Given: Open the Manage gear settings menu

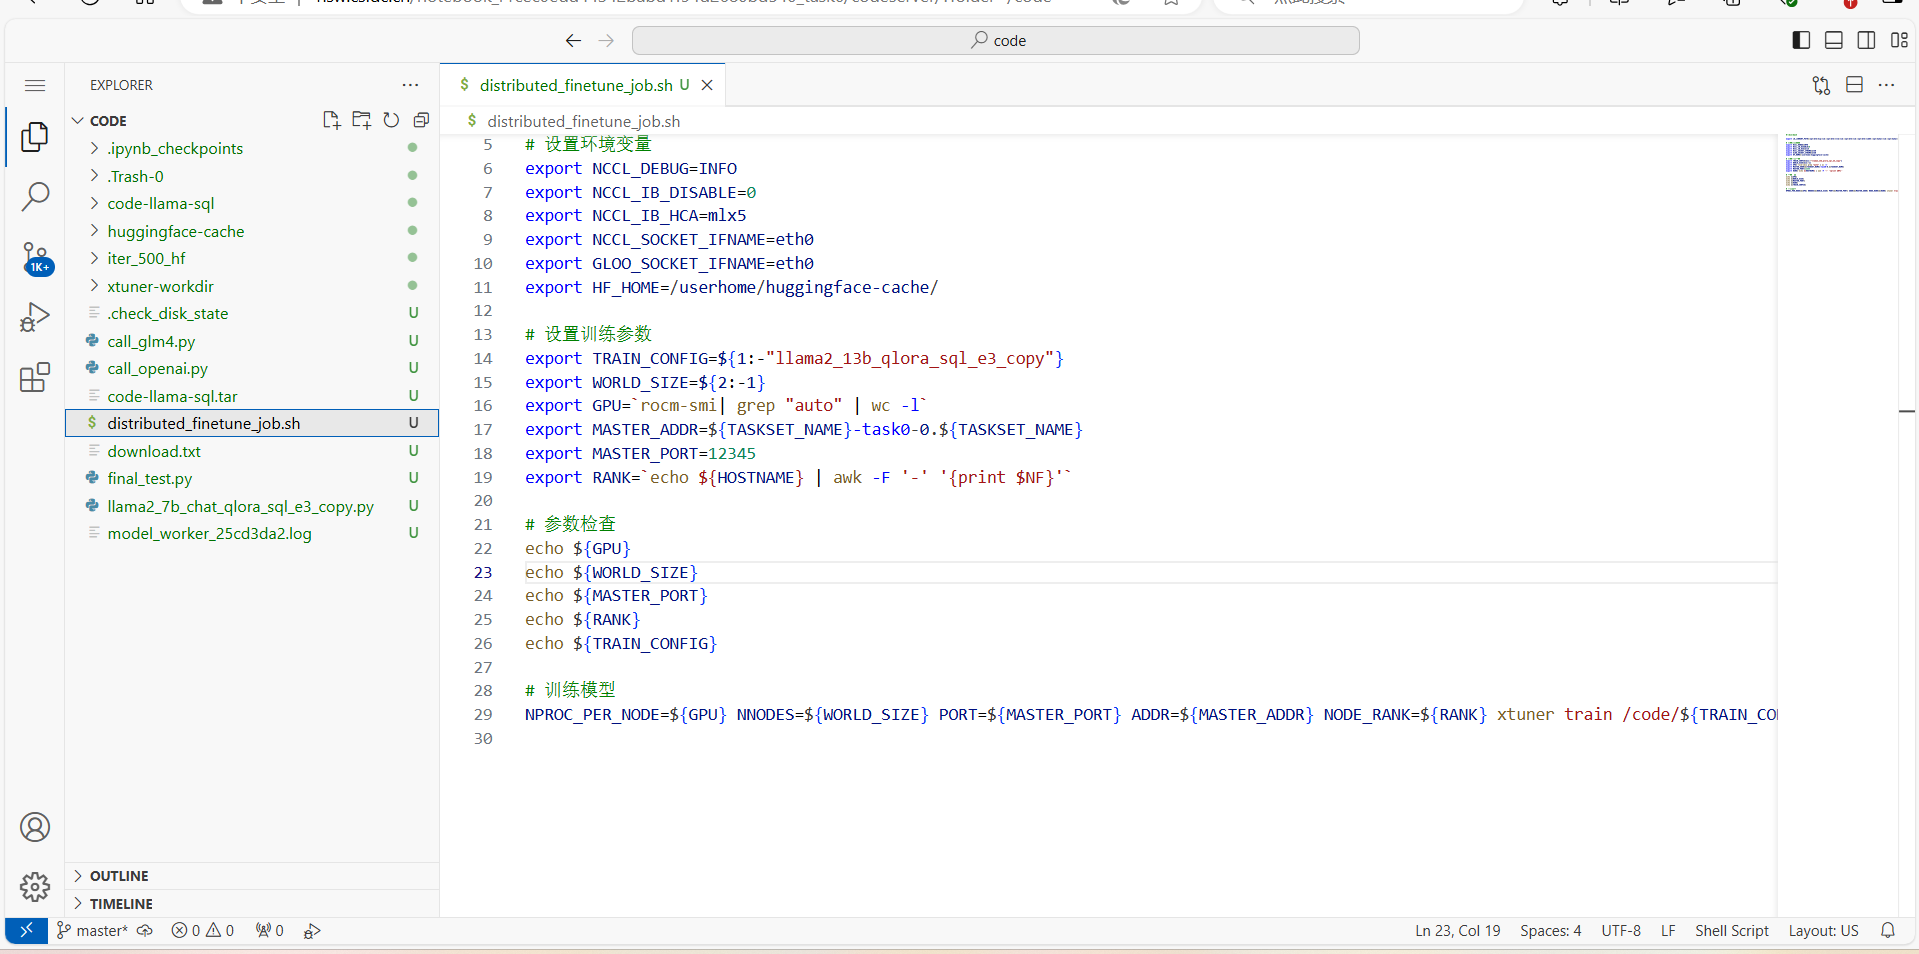Looking at the screenshot, I should (x=35, y=886).
